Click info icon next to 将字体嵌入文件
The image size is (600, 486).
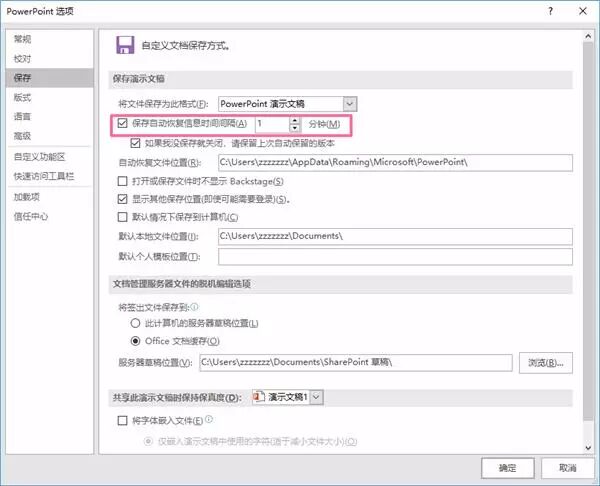209,419
